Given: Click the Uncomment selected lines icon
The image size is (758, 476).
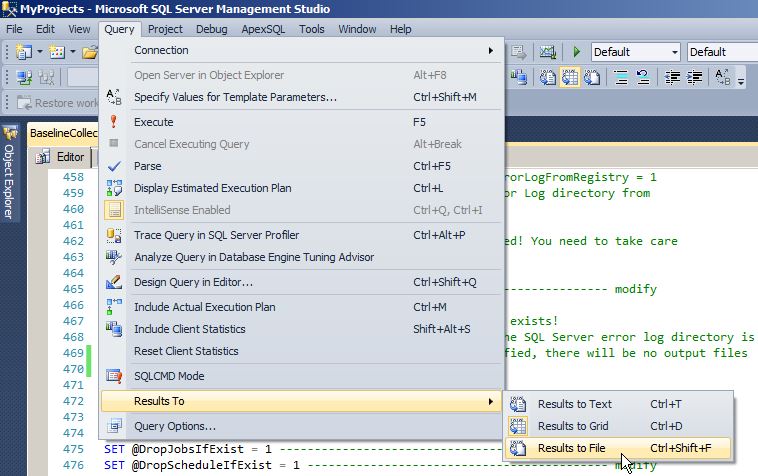Looking at the screenshot, I should click(643, 77).
